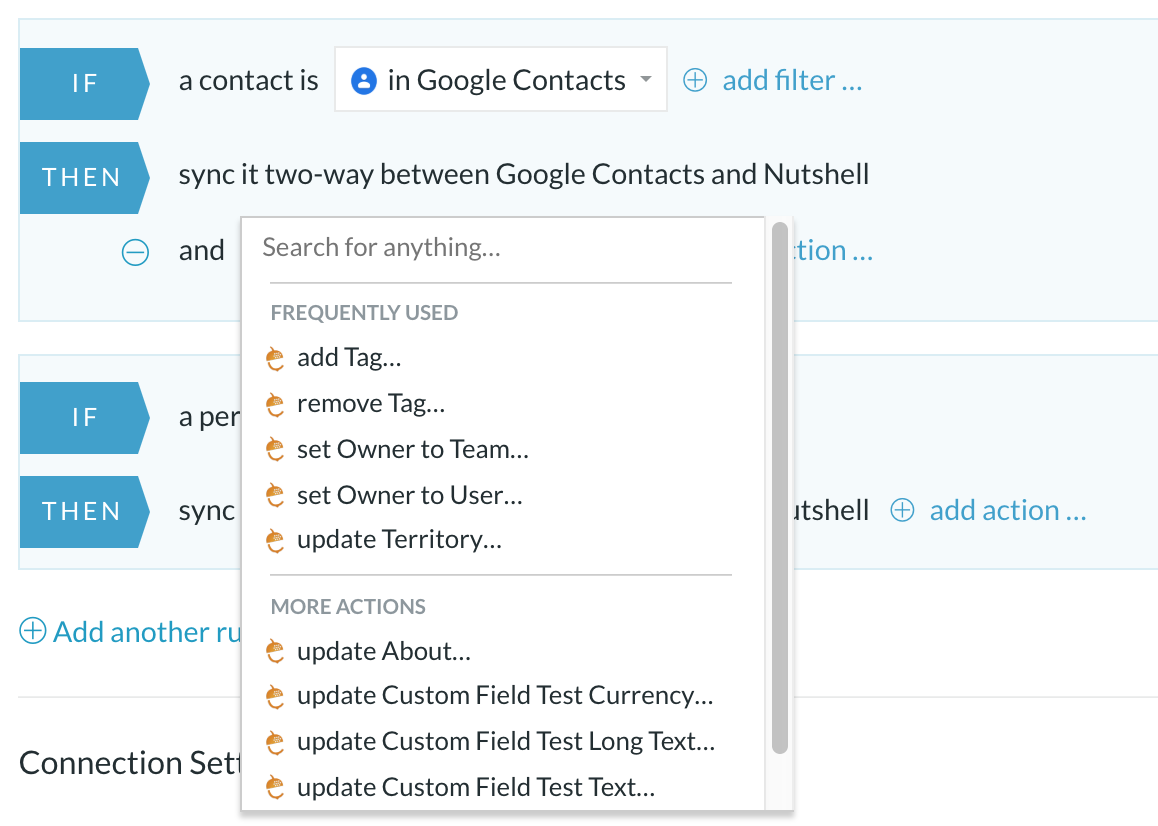Click the Google Contacts person icon
1158x826 pixels.
click(x=363, y=81)
